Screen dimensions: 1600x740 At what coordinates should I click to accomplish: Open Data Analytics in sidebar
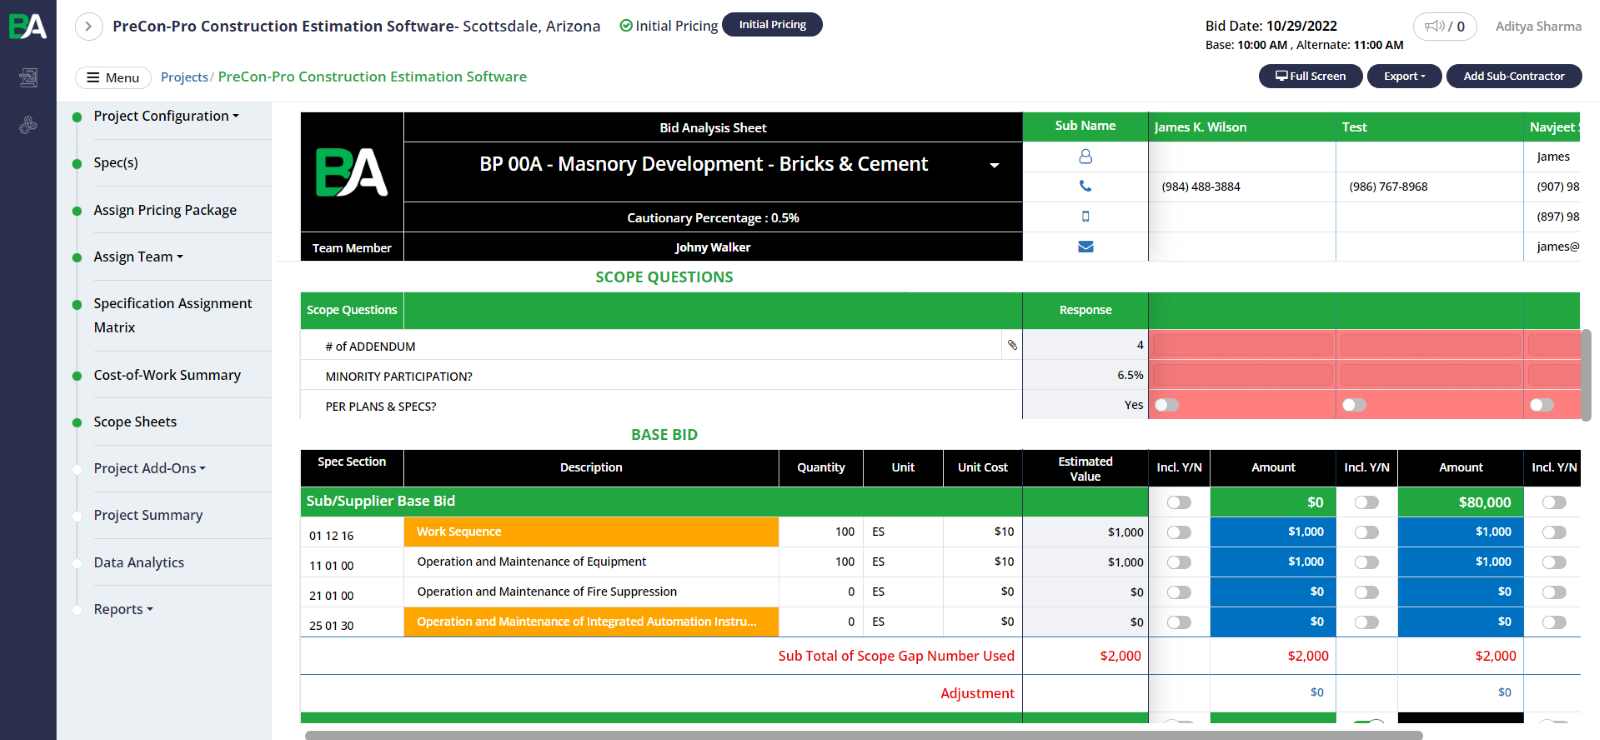click(x=139, y=562)
